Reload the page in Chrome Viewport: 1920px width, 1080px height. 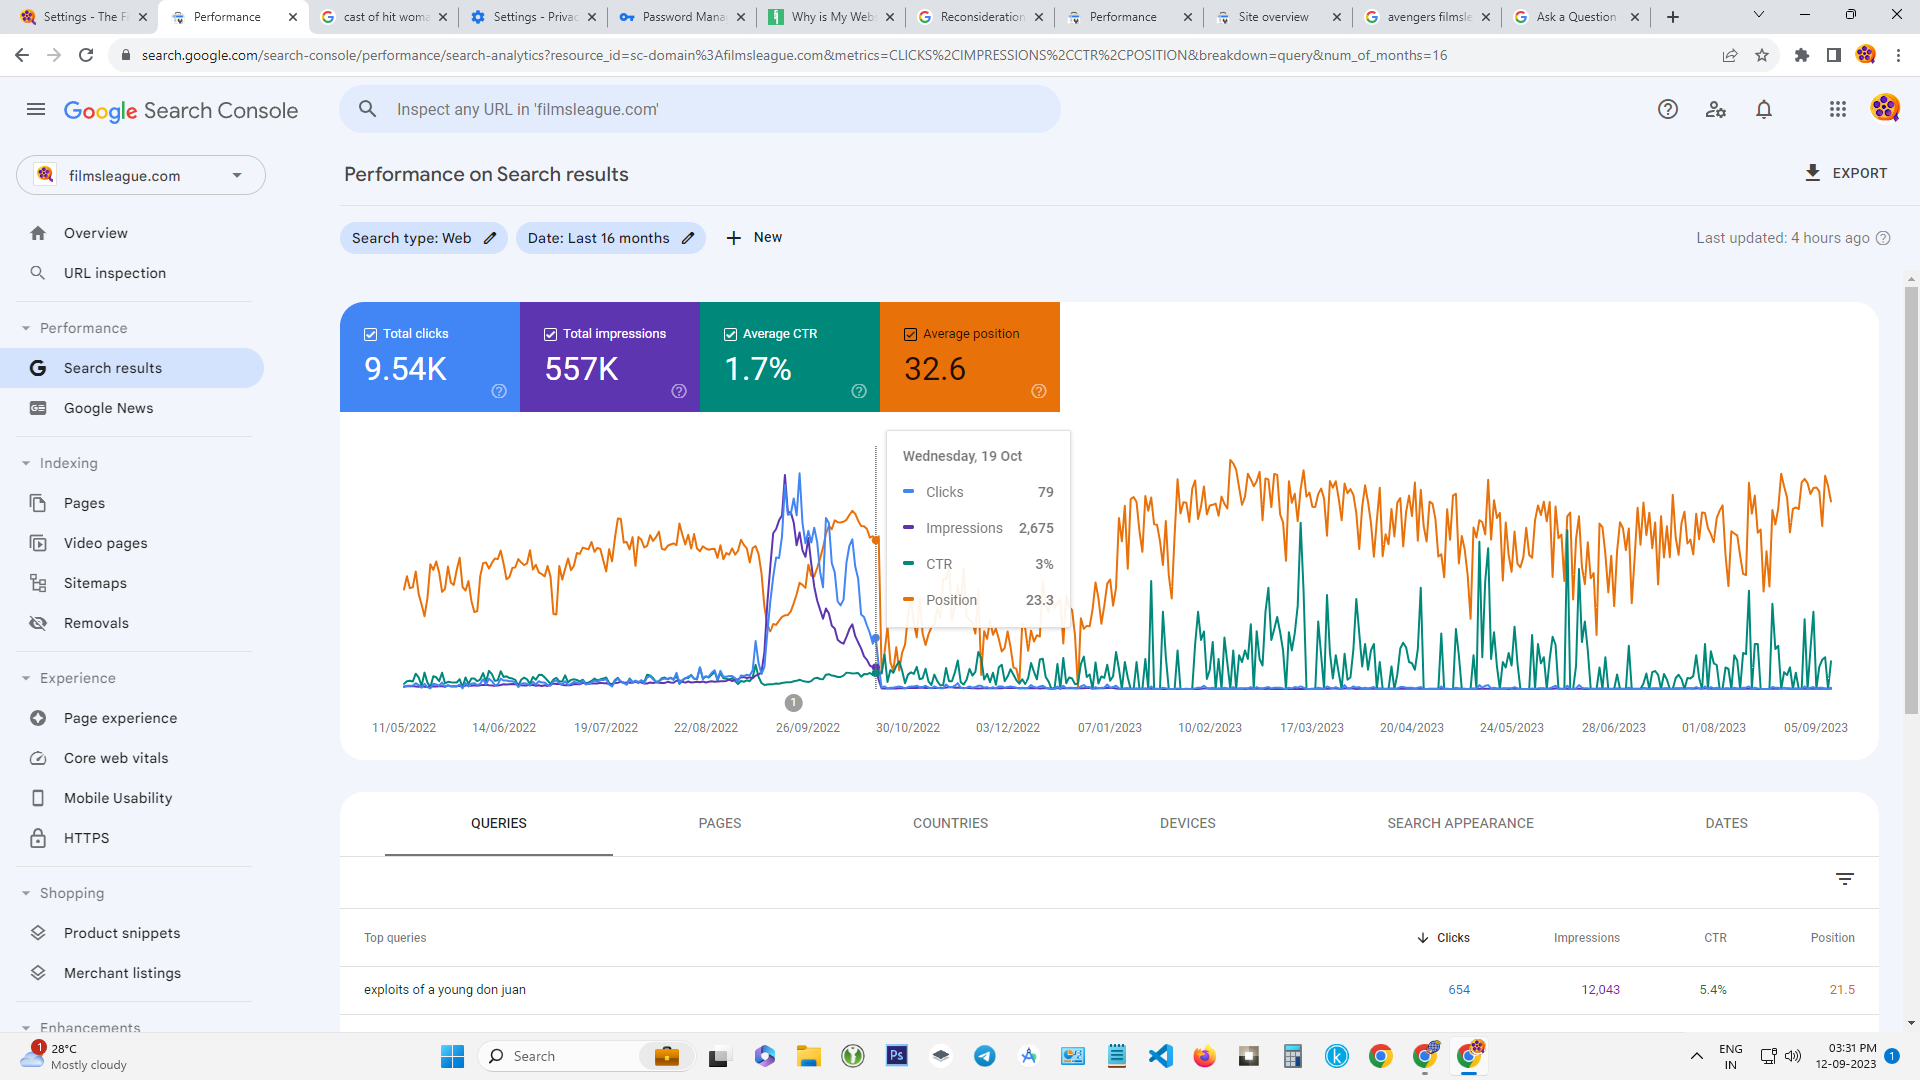pos(86,55)
